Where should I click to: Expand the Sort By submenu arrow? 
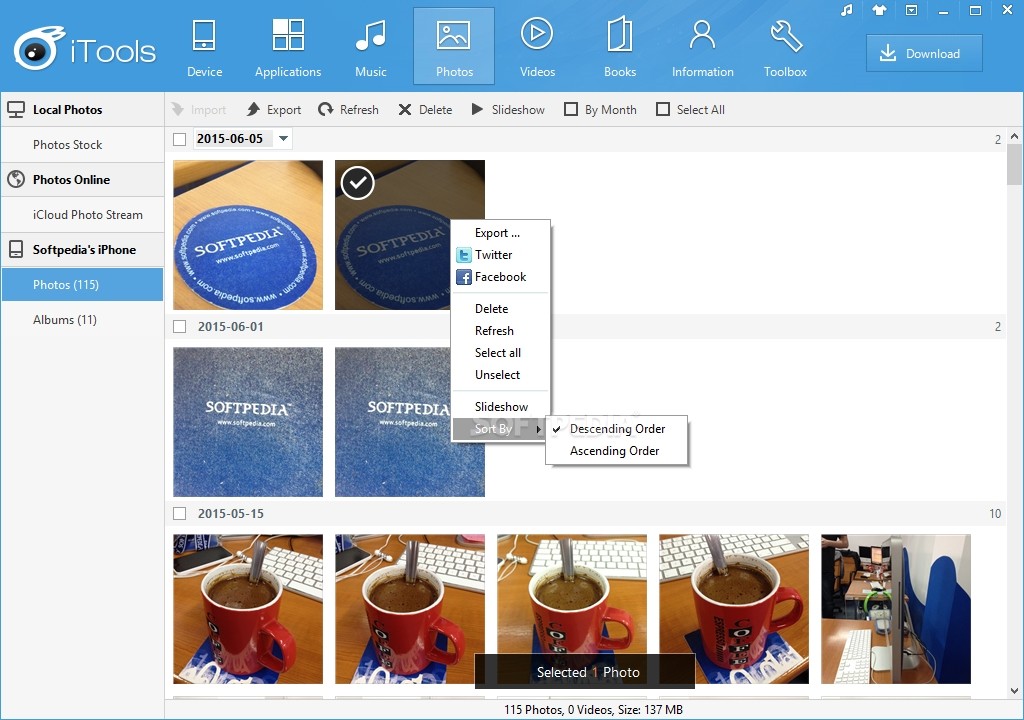539,429
